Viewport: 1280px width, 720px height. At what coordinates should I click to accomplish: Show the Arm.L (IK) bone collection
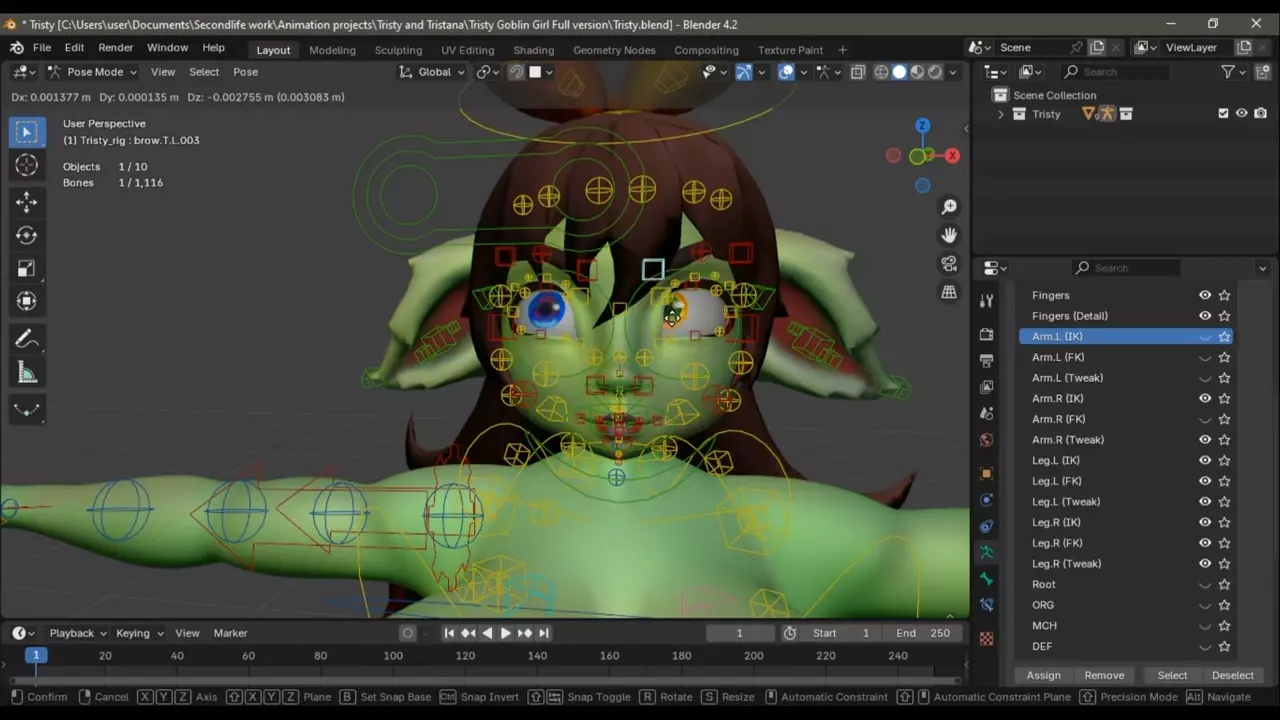click(x=1205, y=337)
